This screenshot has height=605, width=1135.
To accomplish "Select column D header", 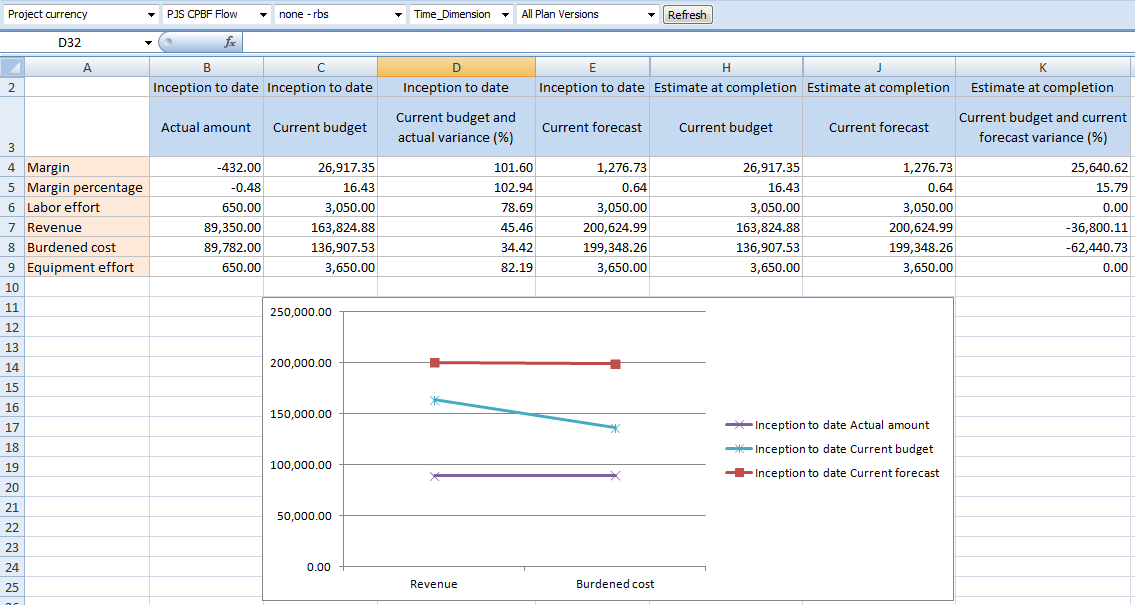I will [456, 67].
